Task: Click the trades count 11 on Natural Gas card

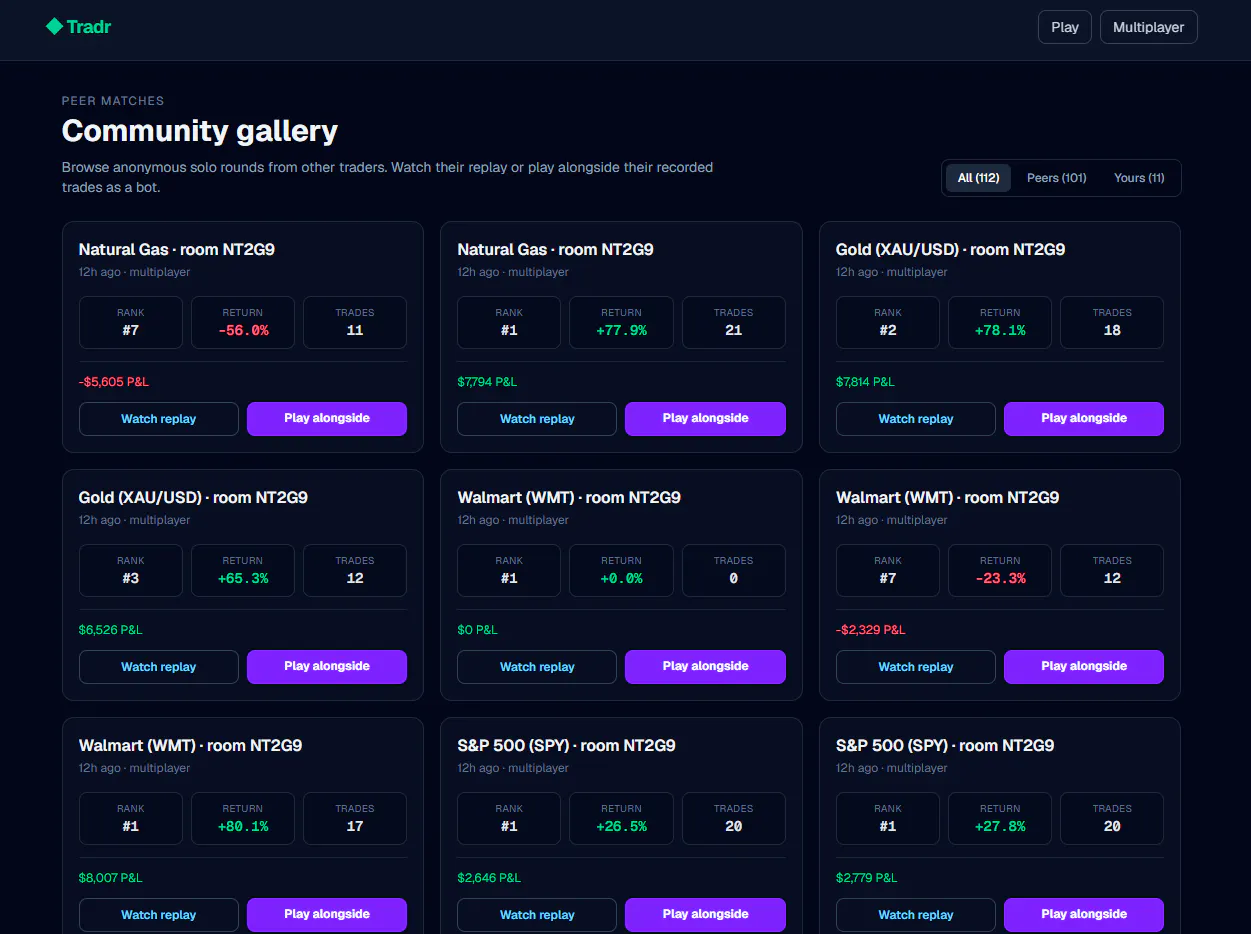Action: (x=355, y=330)
